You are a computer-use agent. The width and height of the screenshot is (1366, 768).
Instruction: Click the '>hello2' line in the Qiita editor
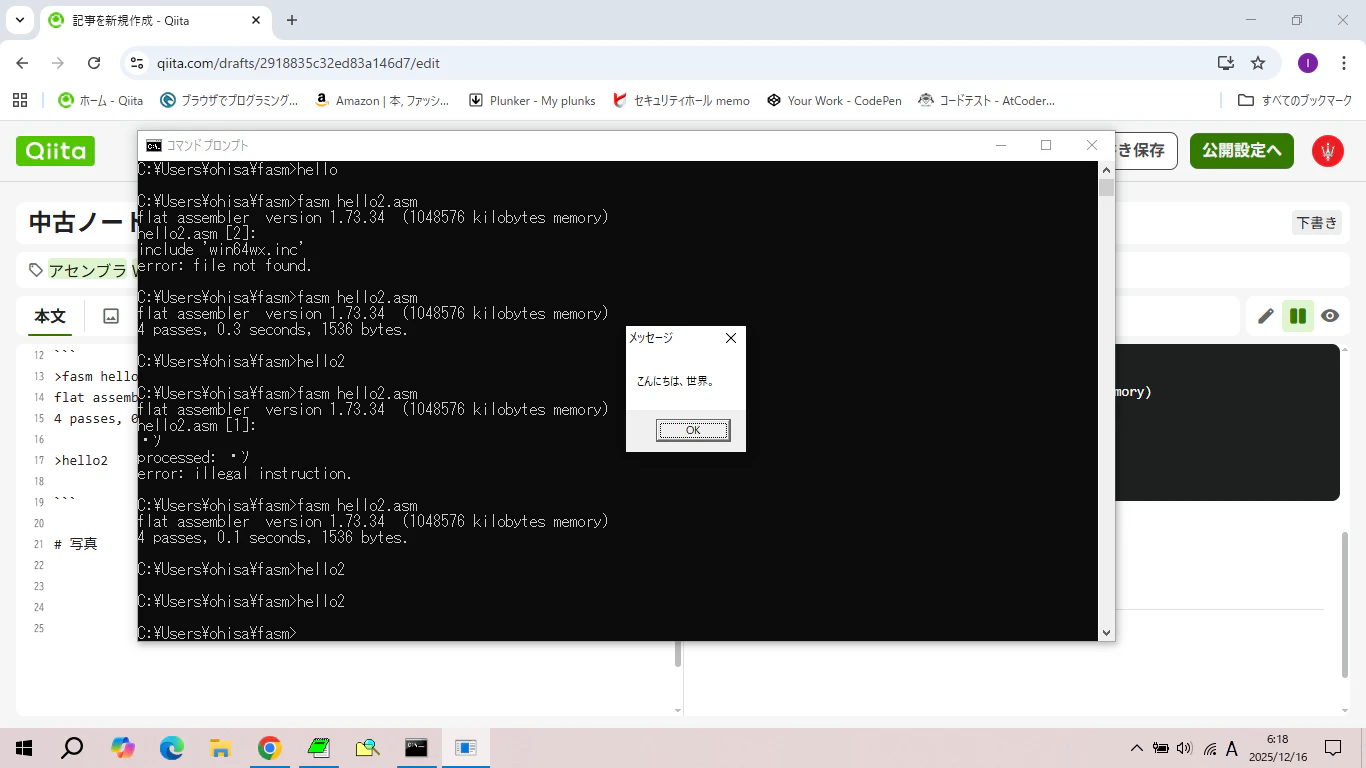click(x=81, y=461)
